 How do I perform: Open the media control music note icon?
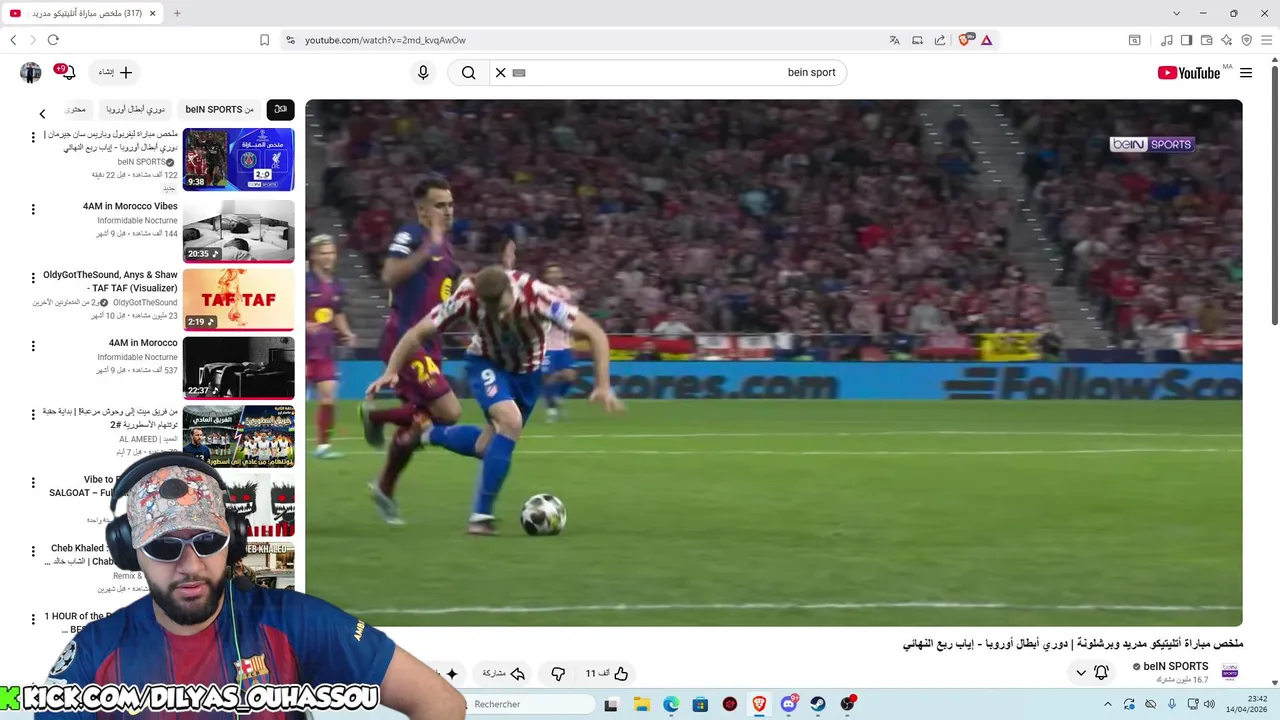(x=1166, y=40)
